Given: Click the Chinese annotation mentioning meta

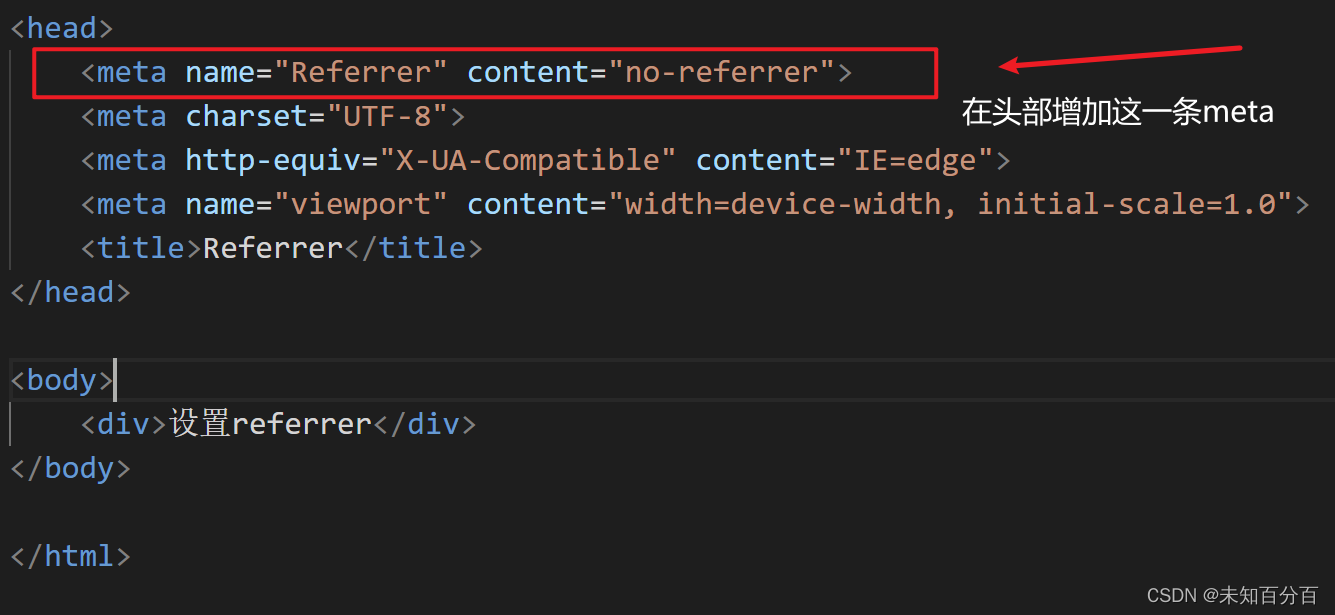Looking at the screenshot, I should (1117, 111).
